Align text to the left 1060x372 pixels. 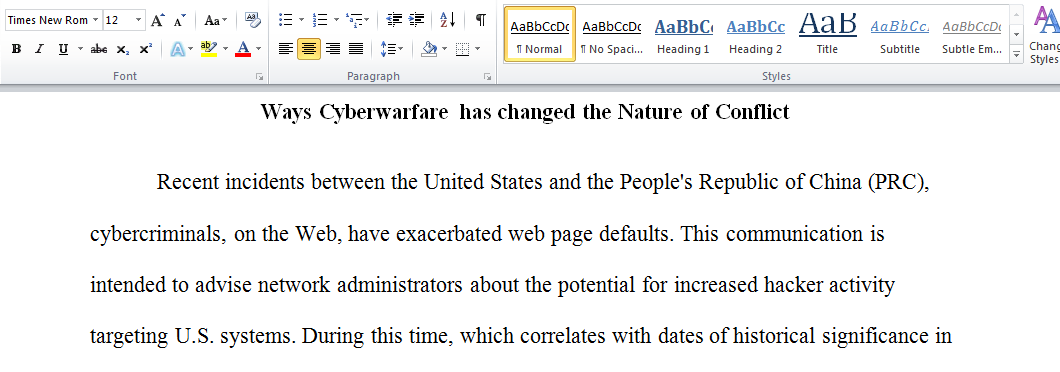[x=287, y=49]
